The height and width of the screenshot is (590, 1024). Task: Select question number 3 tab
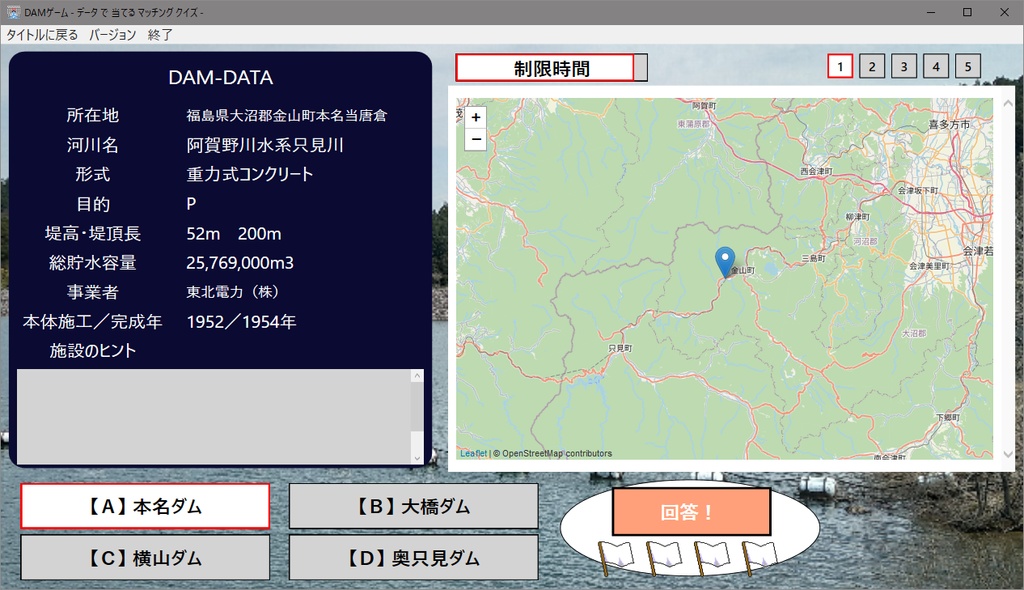[x=903, y=65]
